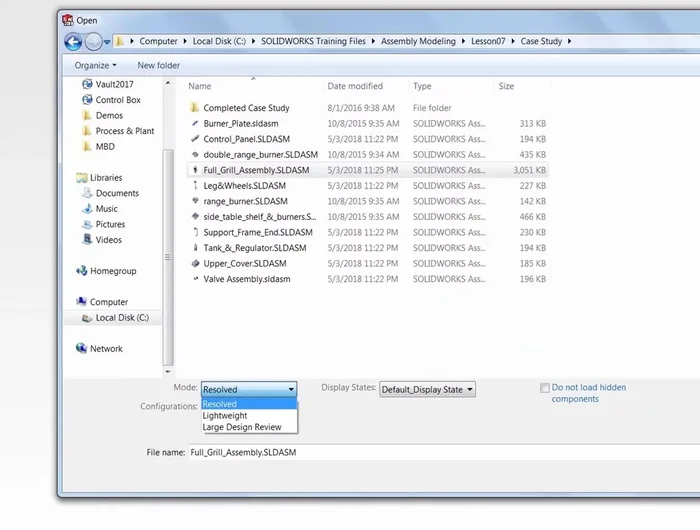The image size is (700, 530).
Task: Click the Completed Case Study folder icon
Action: coord(194,108)
